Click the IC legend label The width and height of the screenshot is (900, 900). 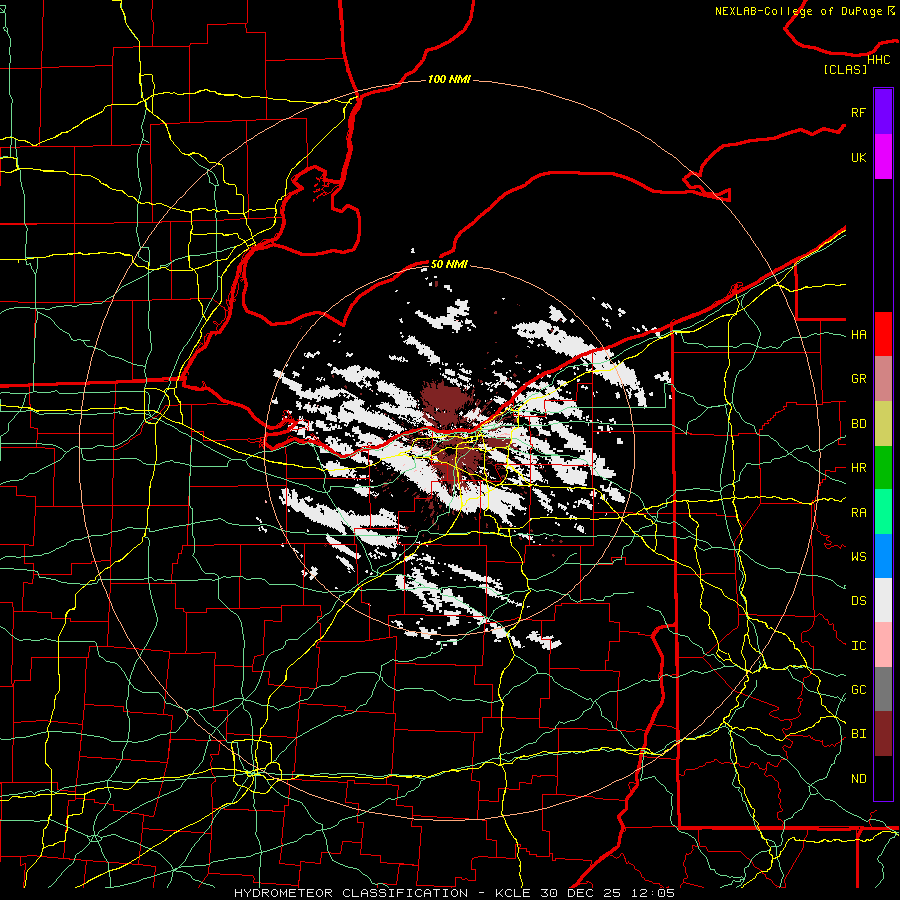(x=858, y=646)
